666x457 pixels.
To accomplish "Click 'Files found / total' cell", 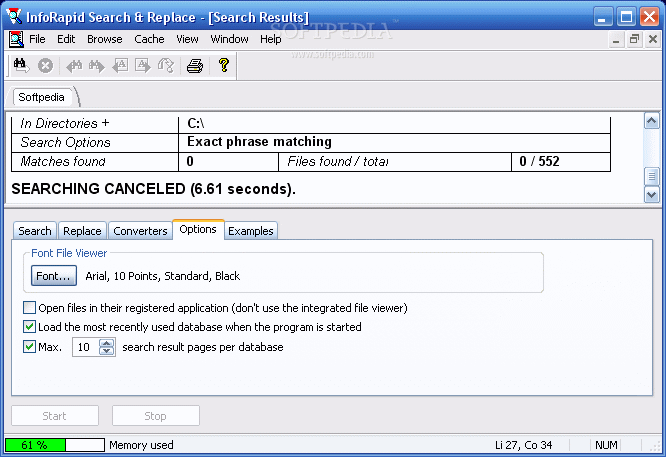I will (395, 161).
